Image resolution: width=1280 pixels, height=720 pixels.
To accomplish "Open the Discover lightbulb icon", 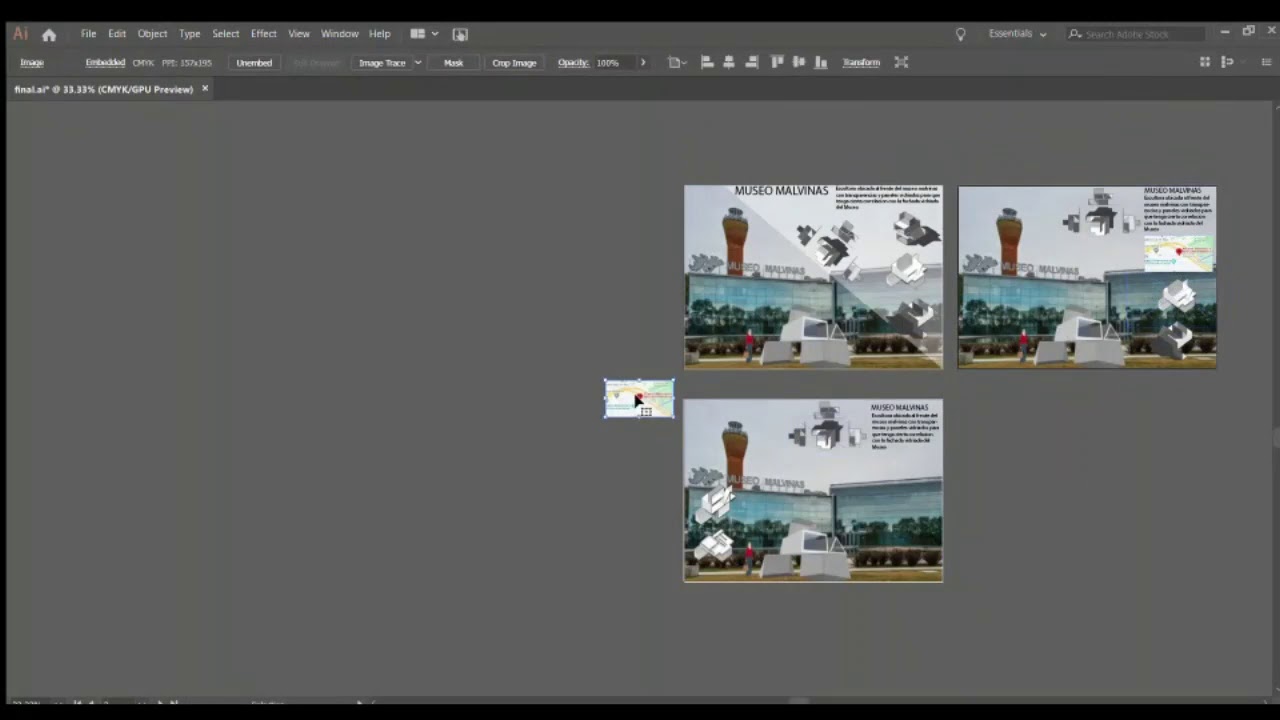I will pos(960,34).
